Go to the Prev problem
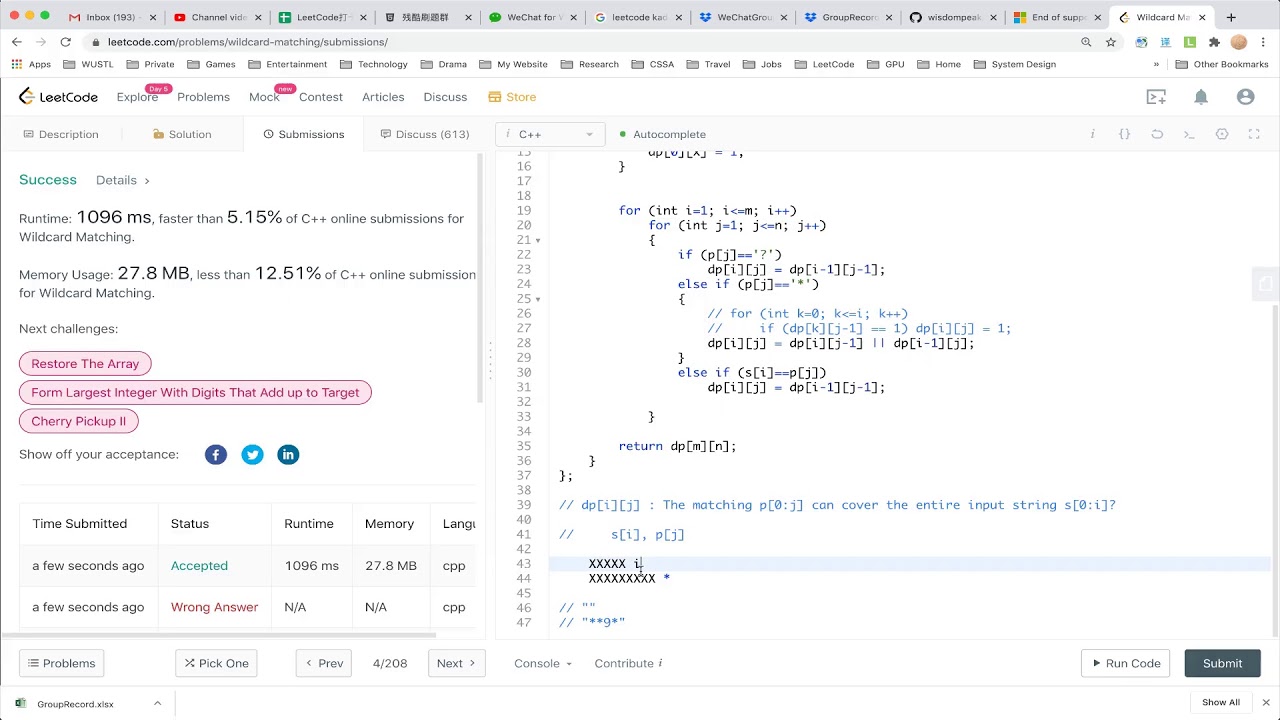 (x=324, y=663)
